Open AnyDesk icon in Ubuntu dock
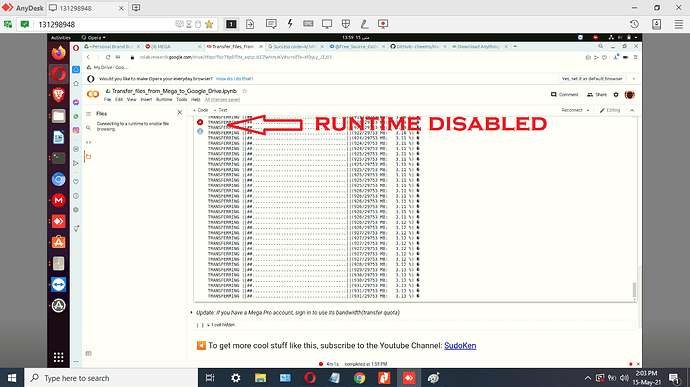Image resolution: width=690 pixels, height=387 pixels. pyautogui.click(x=59, y=221)
